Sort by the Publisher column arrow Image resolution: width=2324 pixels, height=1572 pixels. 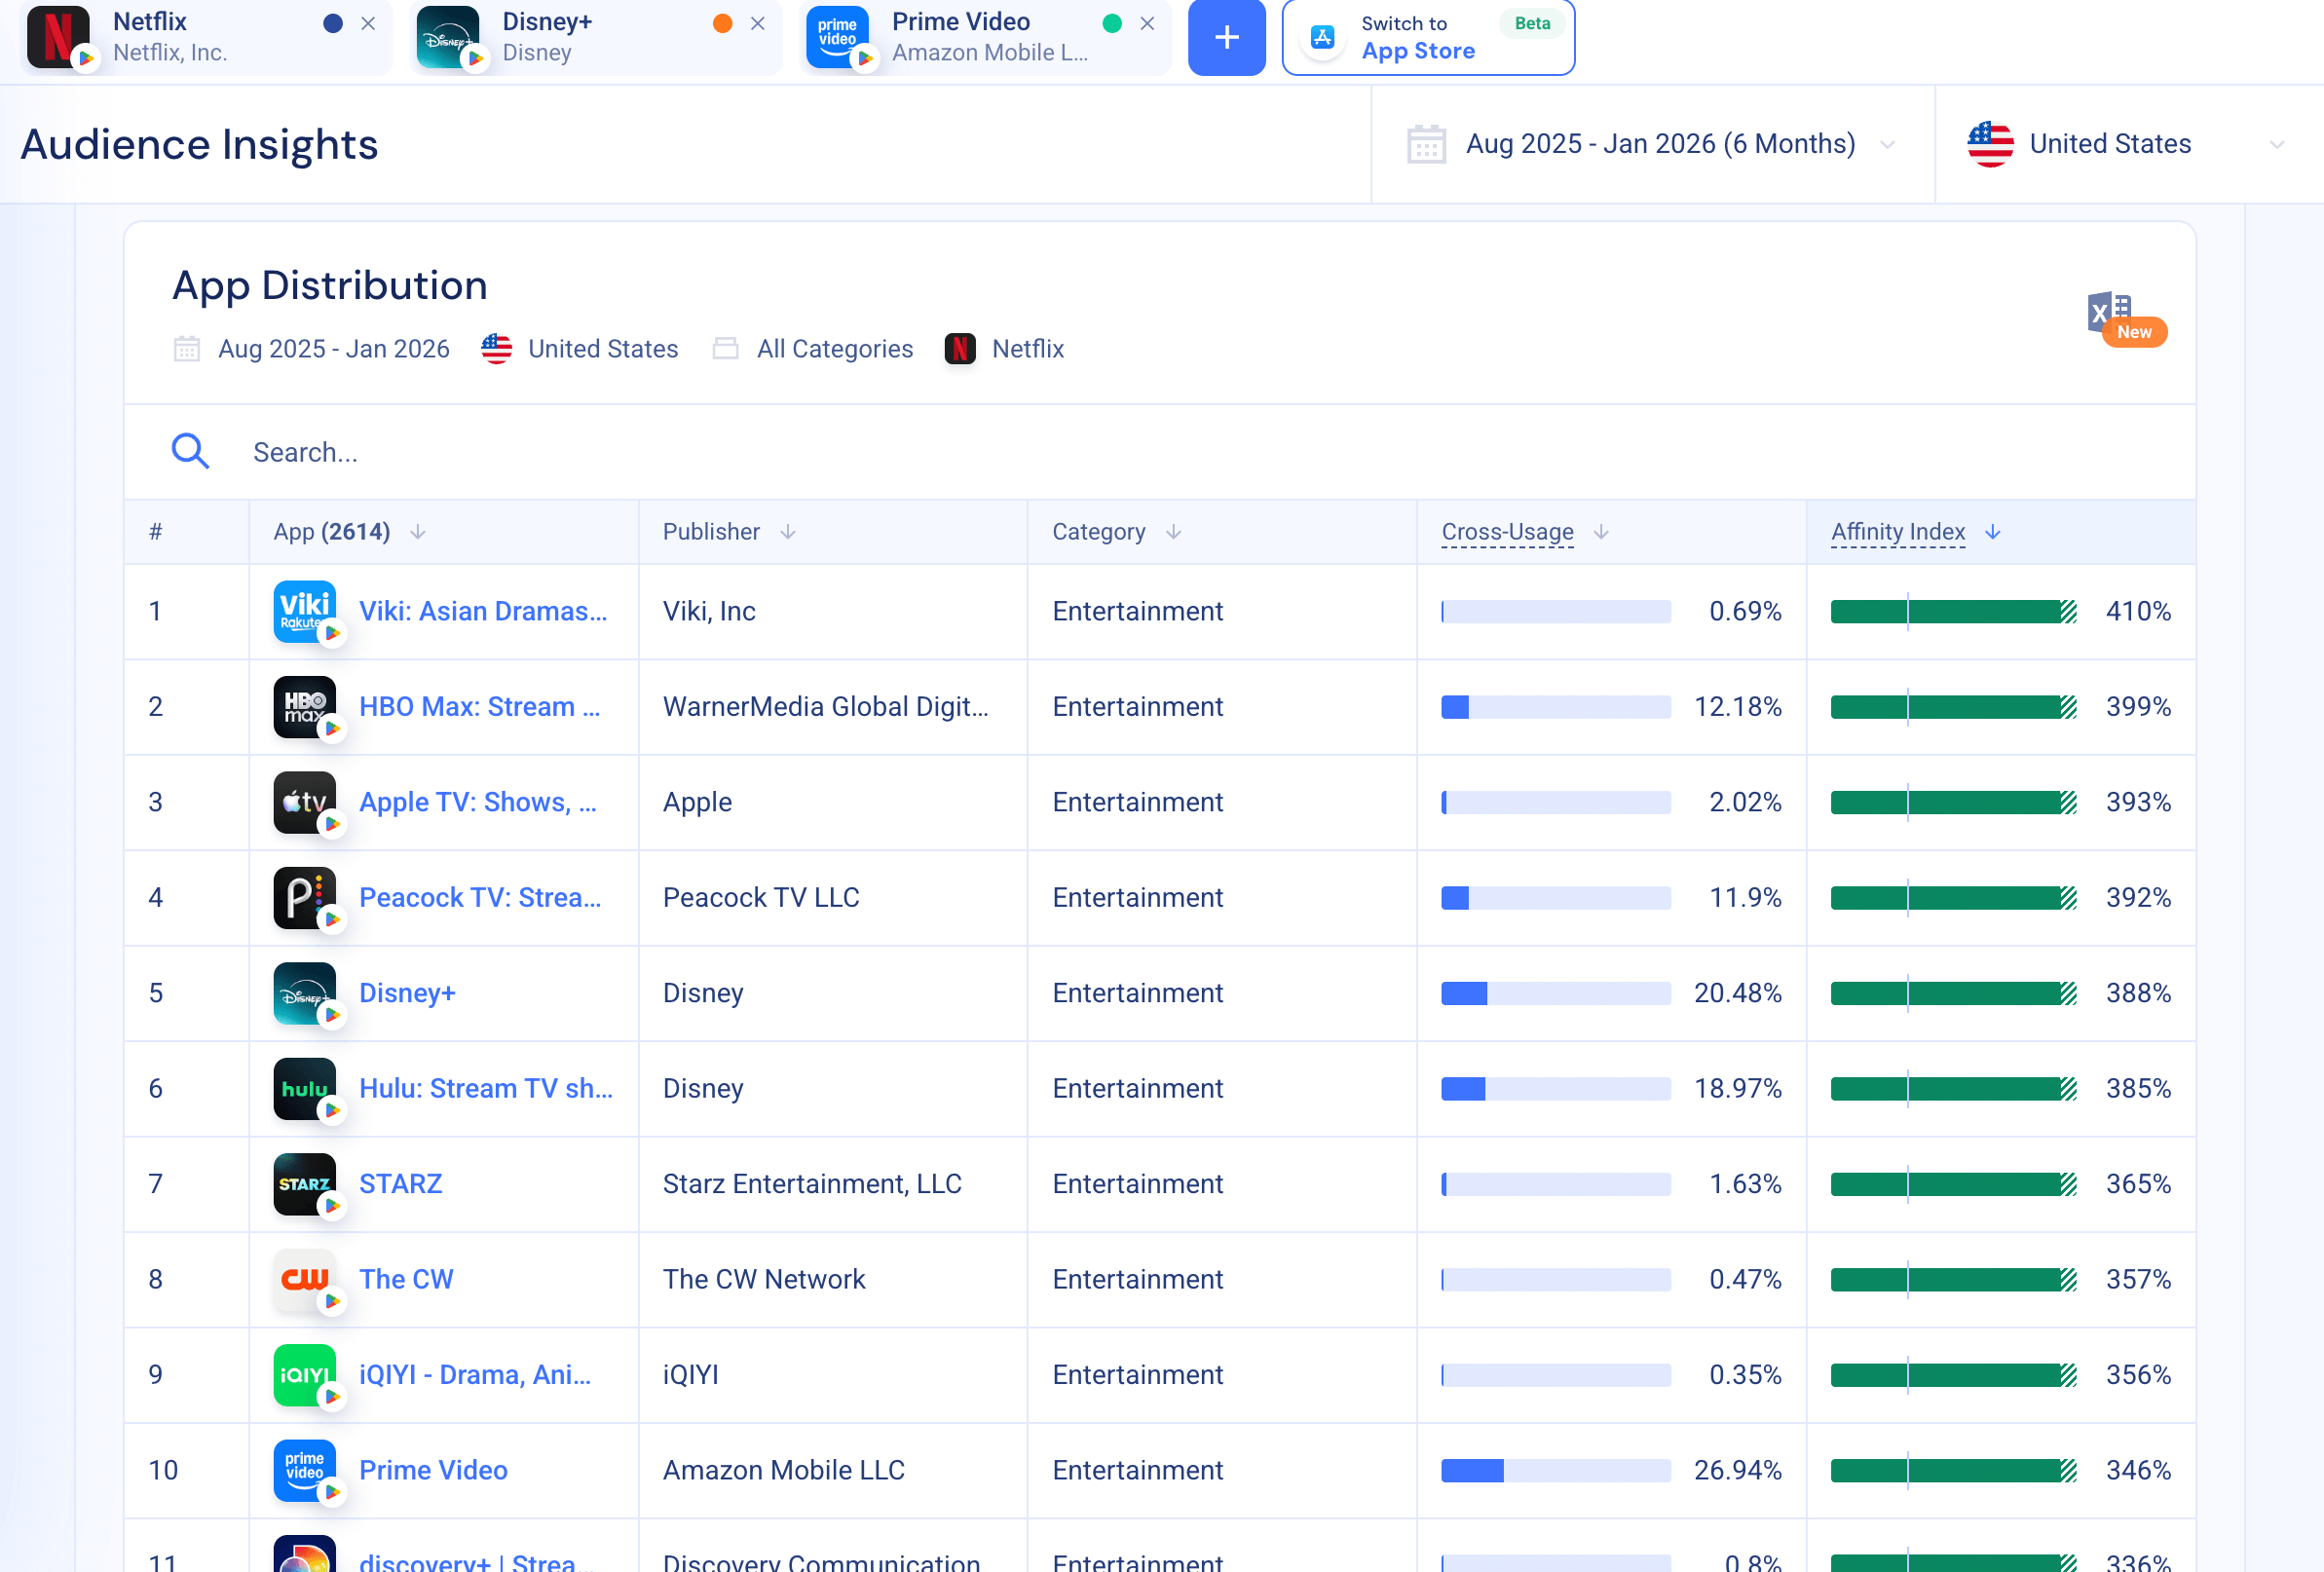pyautogui.click(x=788, y=532)
